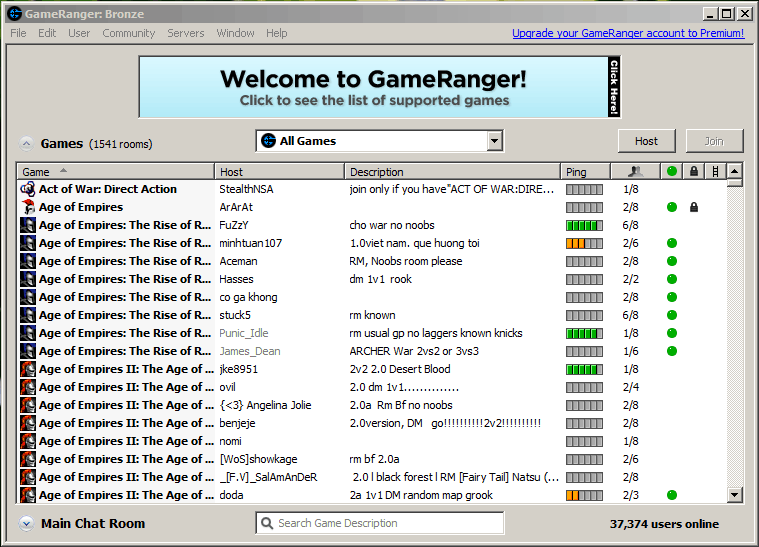Click the game icon in jke8951's row

pyautogui.click(x=28, y=369)
